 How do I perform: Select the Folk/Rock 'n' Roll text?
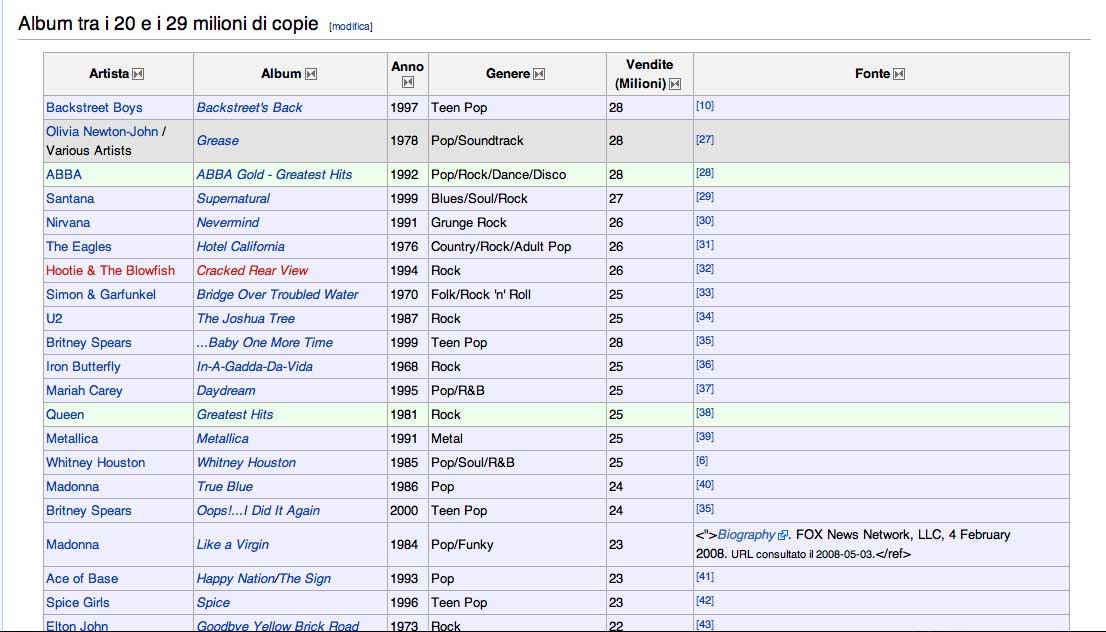pos(480,294)
